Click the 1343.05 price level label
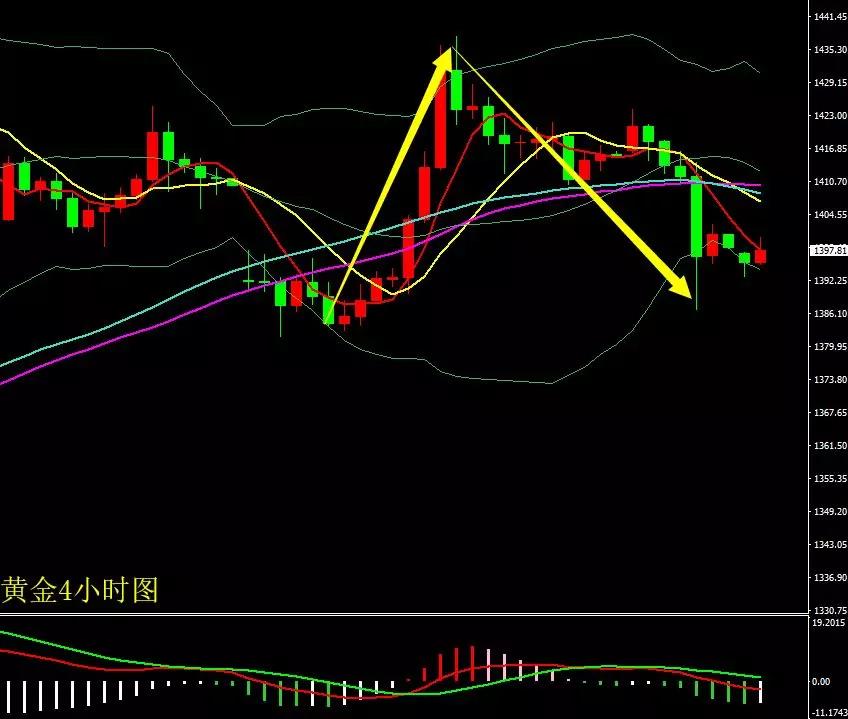The width and height of the screenshot is (848, 719). pos(830,545)
